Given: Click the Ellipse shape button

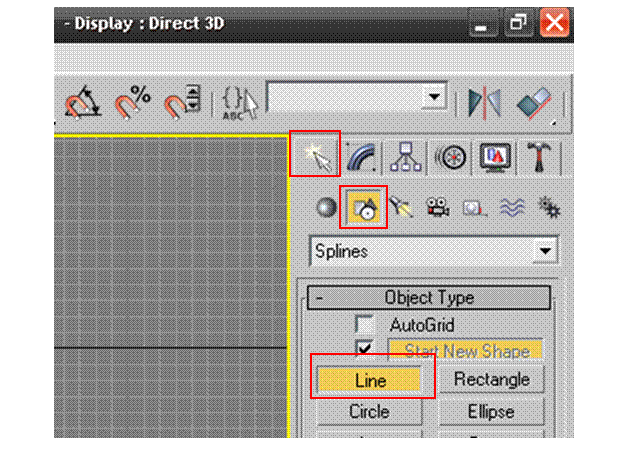Looking at the screenshot, I should [x=491, y=411].
